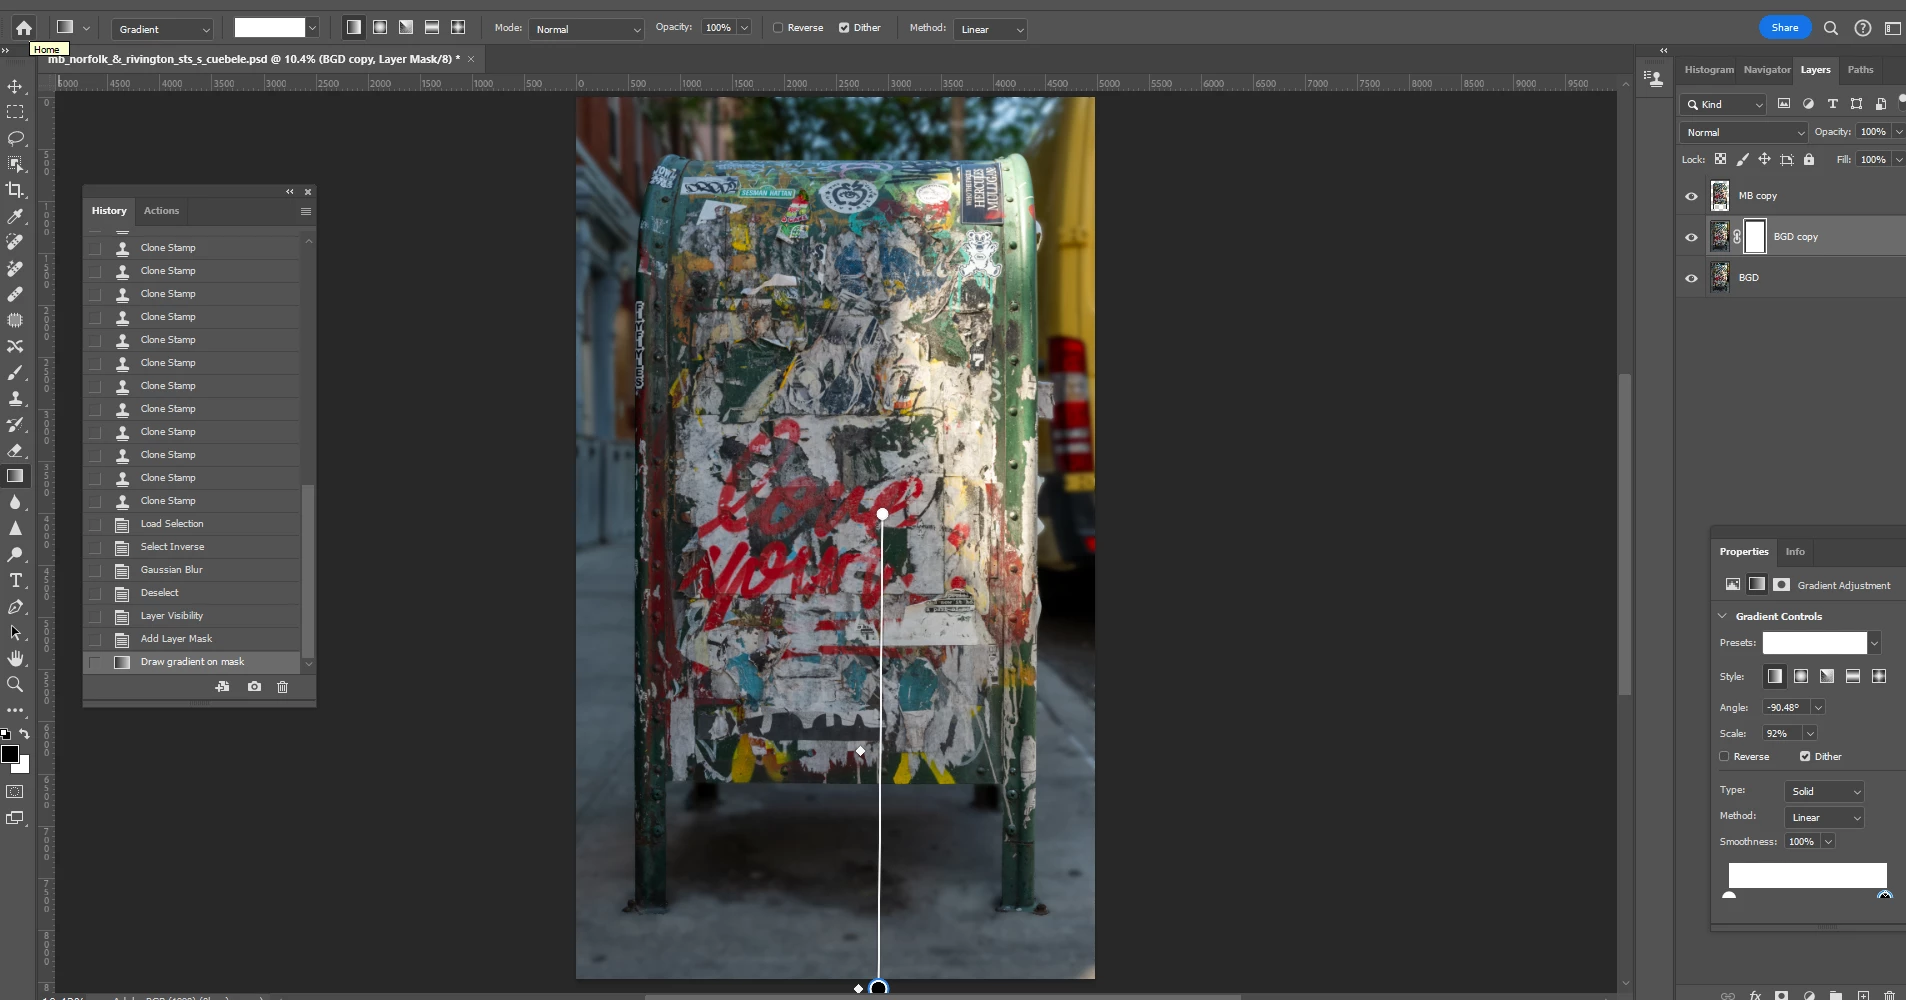Click the Scale value field
1906x1000 pixels.
pos(1782,733)
